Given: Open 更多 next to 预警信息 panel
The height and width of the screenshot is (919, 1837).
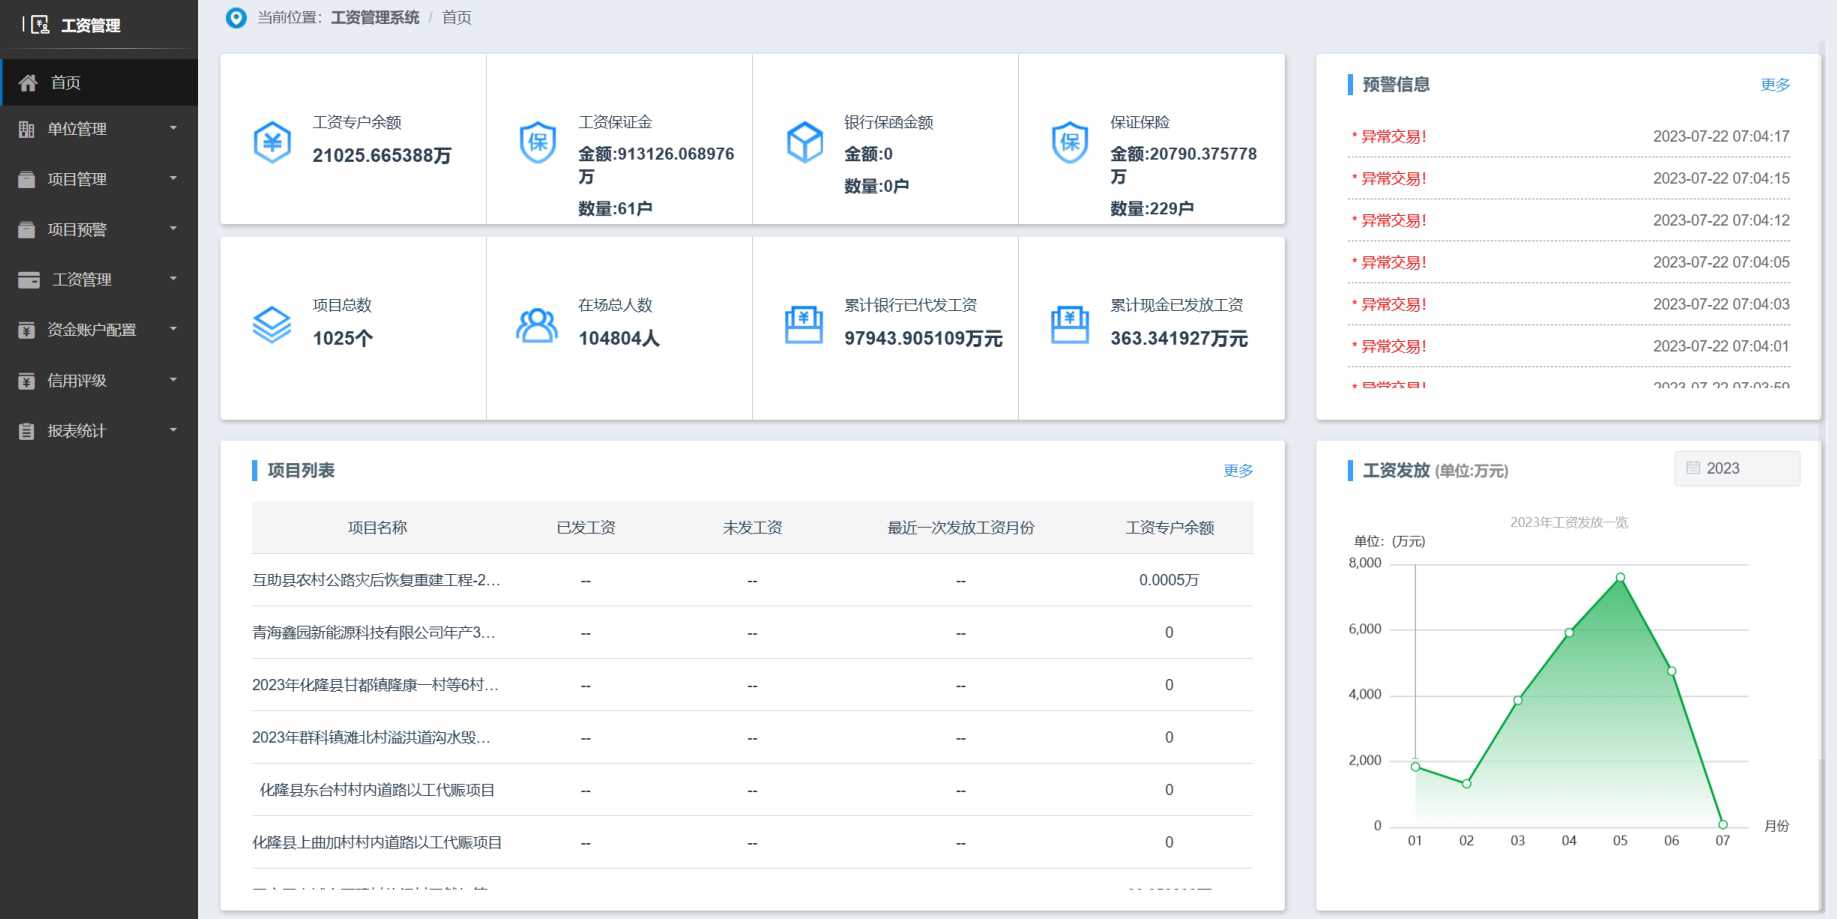Looking at the screenshot, I should (1775, 84).
